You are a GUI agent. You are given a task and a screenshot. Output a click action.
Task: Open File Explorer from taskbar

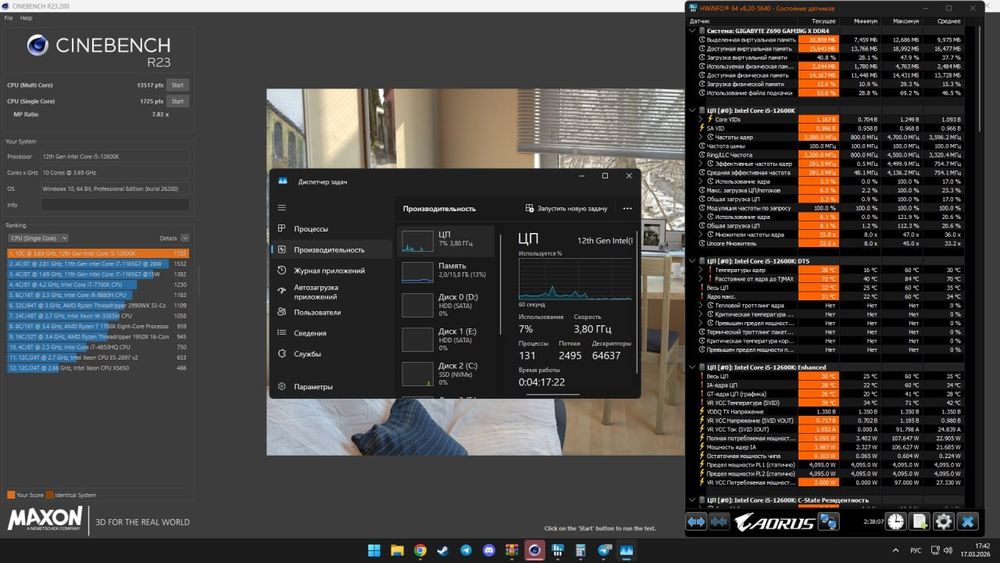(397, 550)
